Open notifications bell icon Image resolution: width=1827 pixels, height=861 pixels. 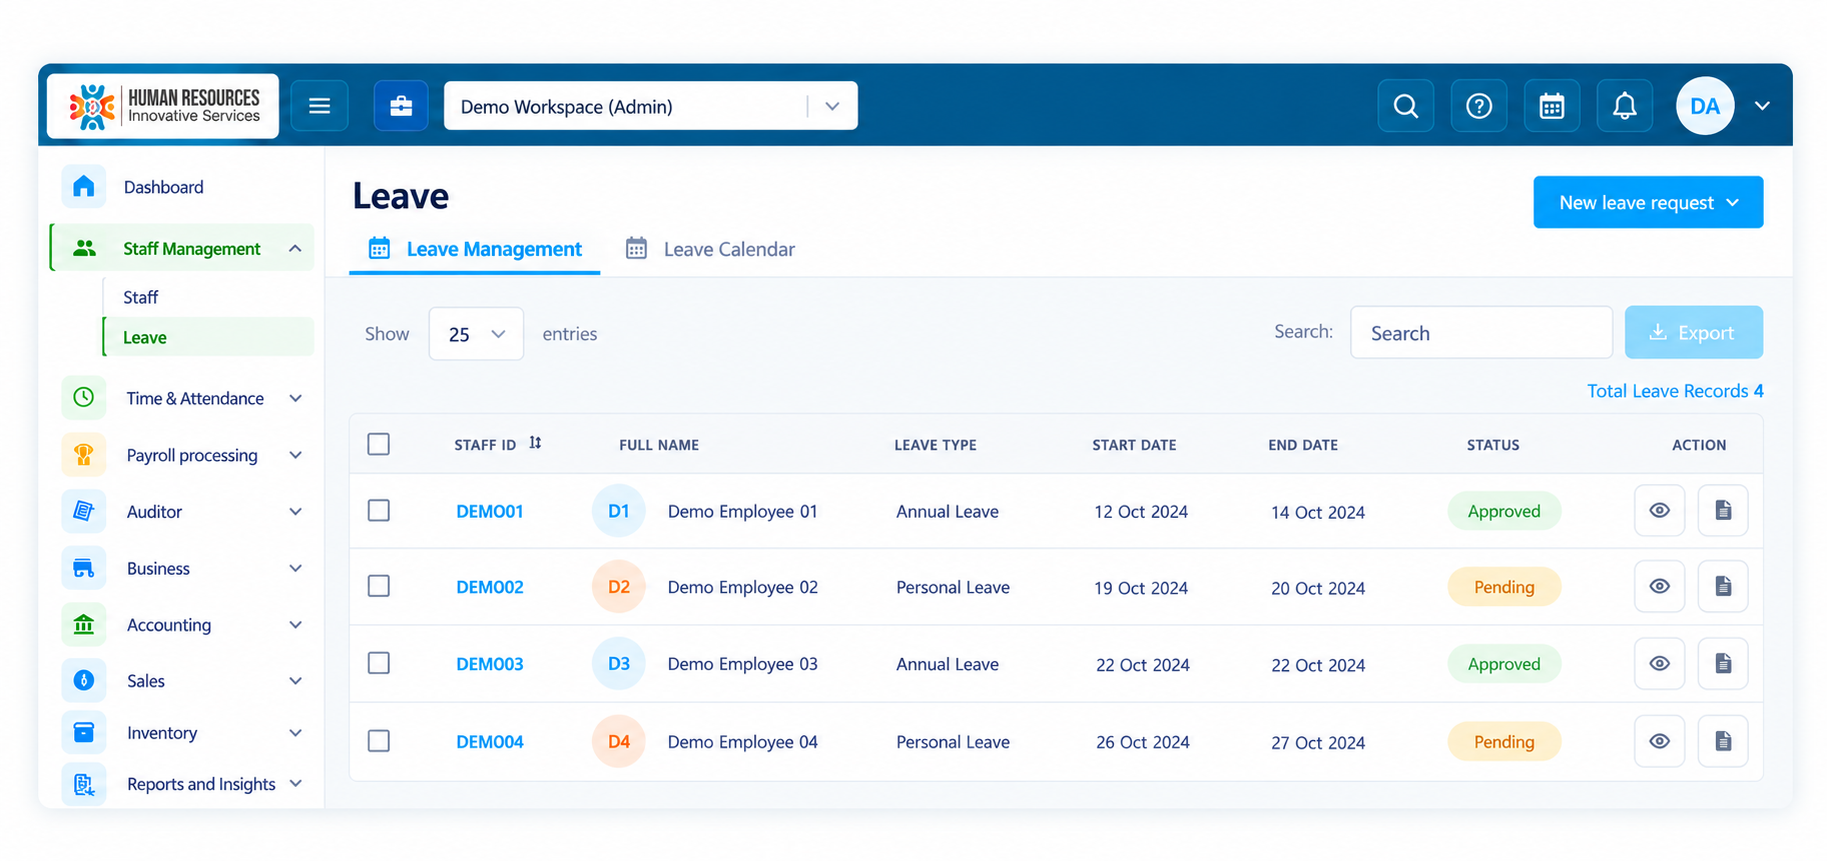1625,106
